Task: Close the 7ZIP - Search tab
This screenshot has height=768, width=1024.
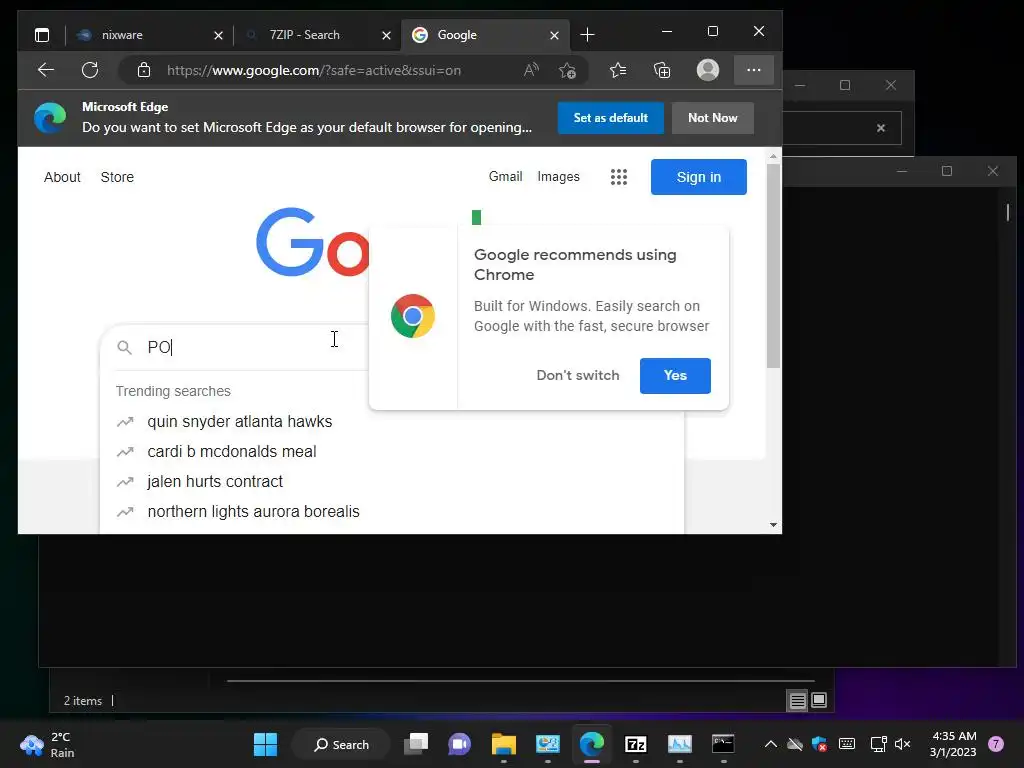Action: click(386, 35)
